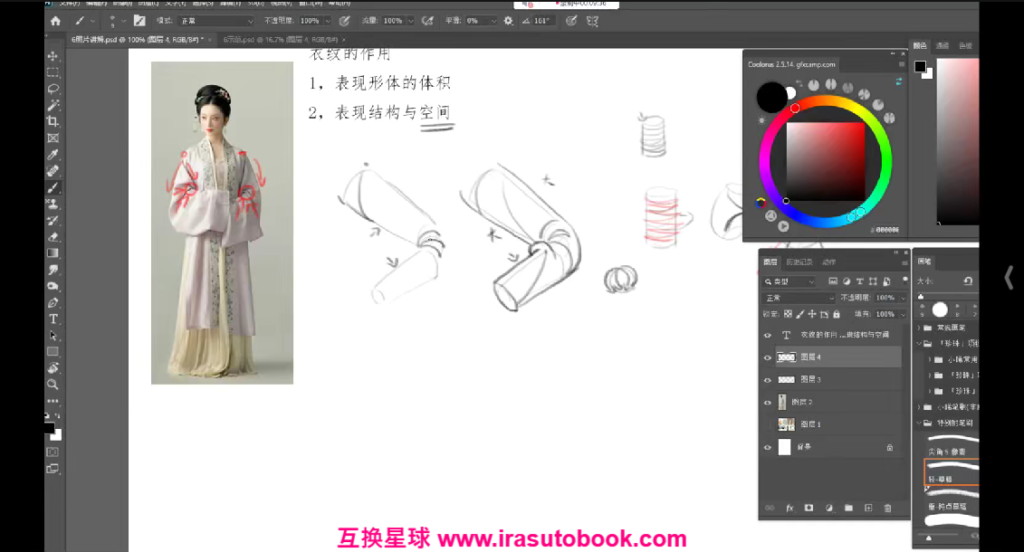
Task: Open smoothing options gear icon
Action: click(508, 21)
